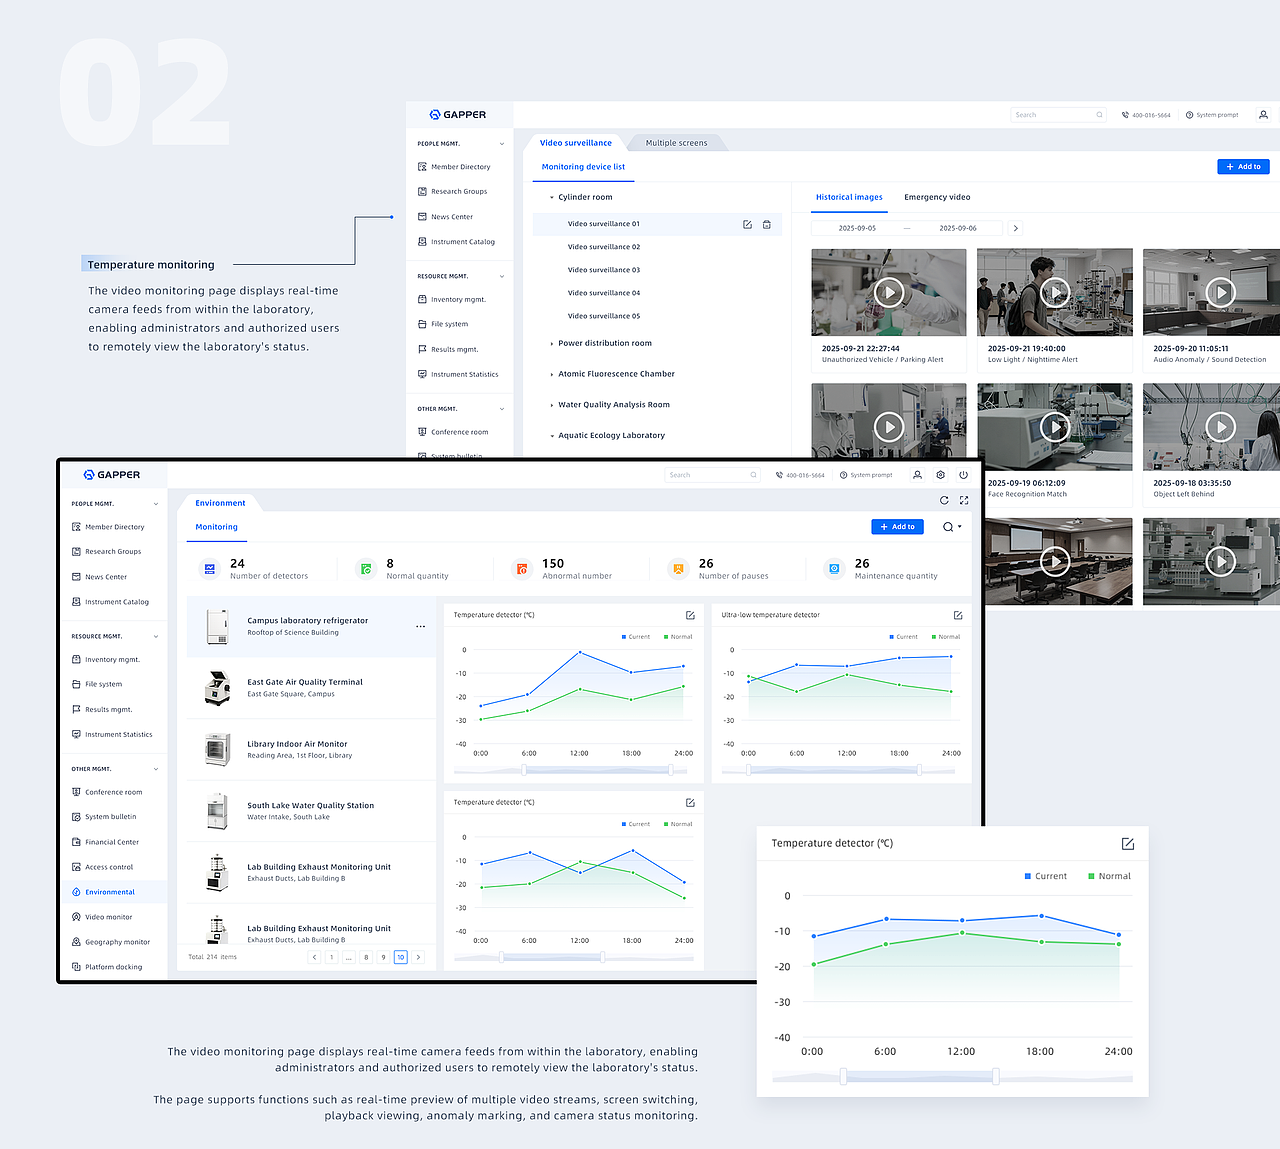Click the 2025-09-05 start date field

coord(857,228)
